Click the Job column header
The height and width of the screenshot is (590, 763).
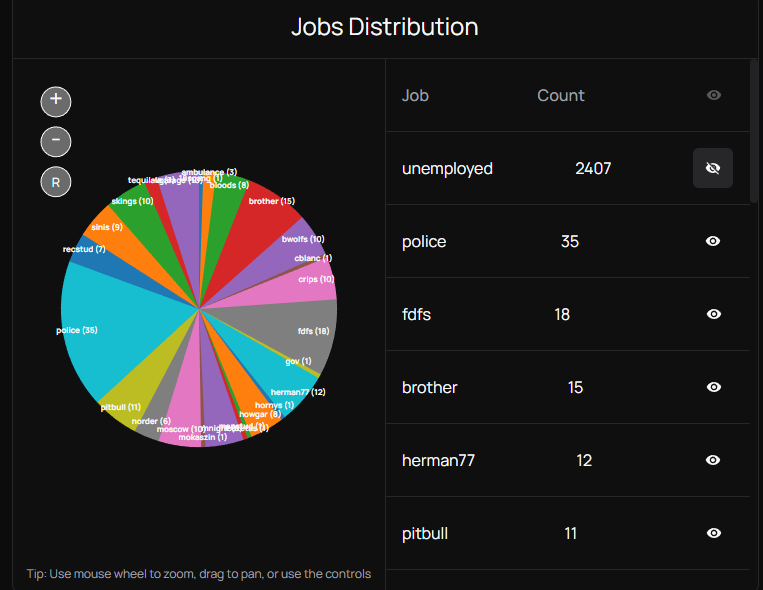pos(415,95)
